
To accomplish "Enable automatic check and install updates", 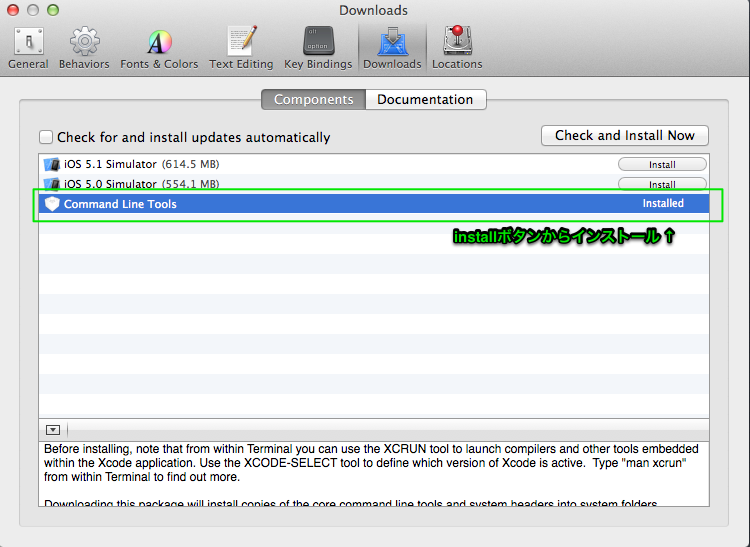I will tap(46, 137).
